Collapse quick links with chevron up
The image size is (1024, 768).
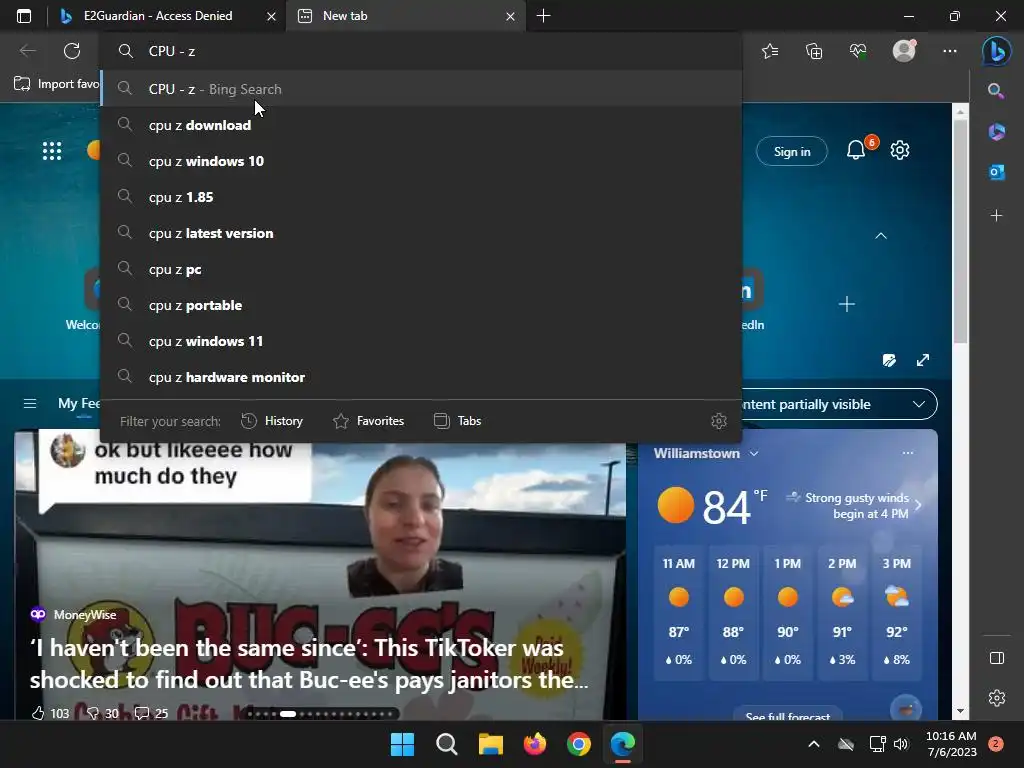tap(880, 236)
